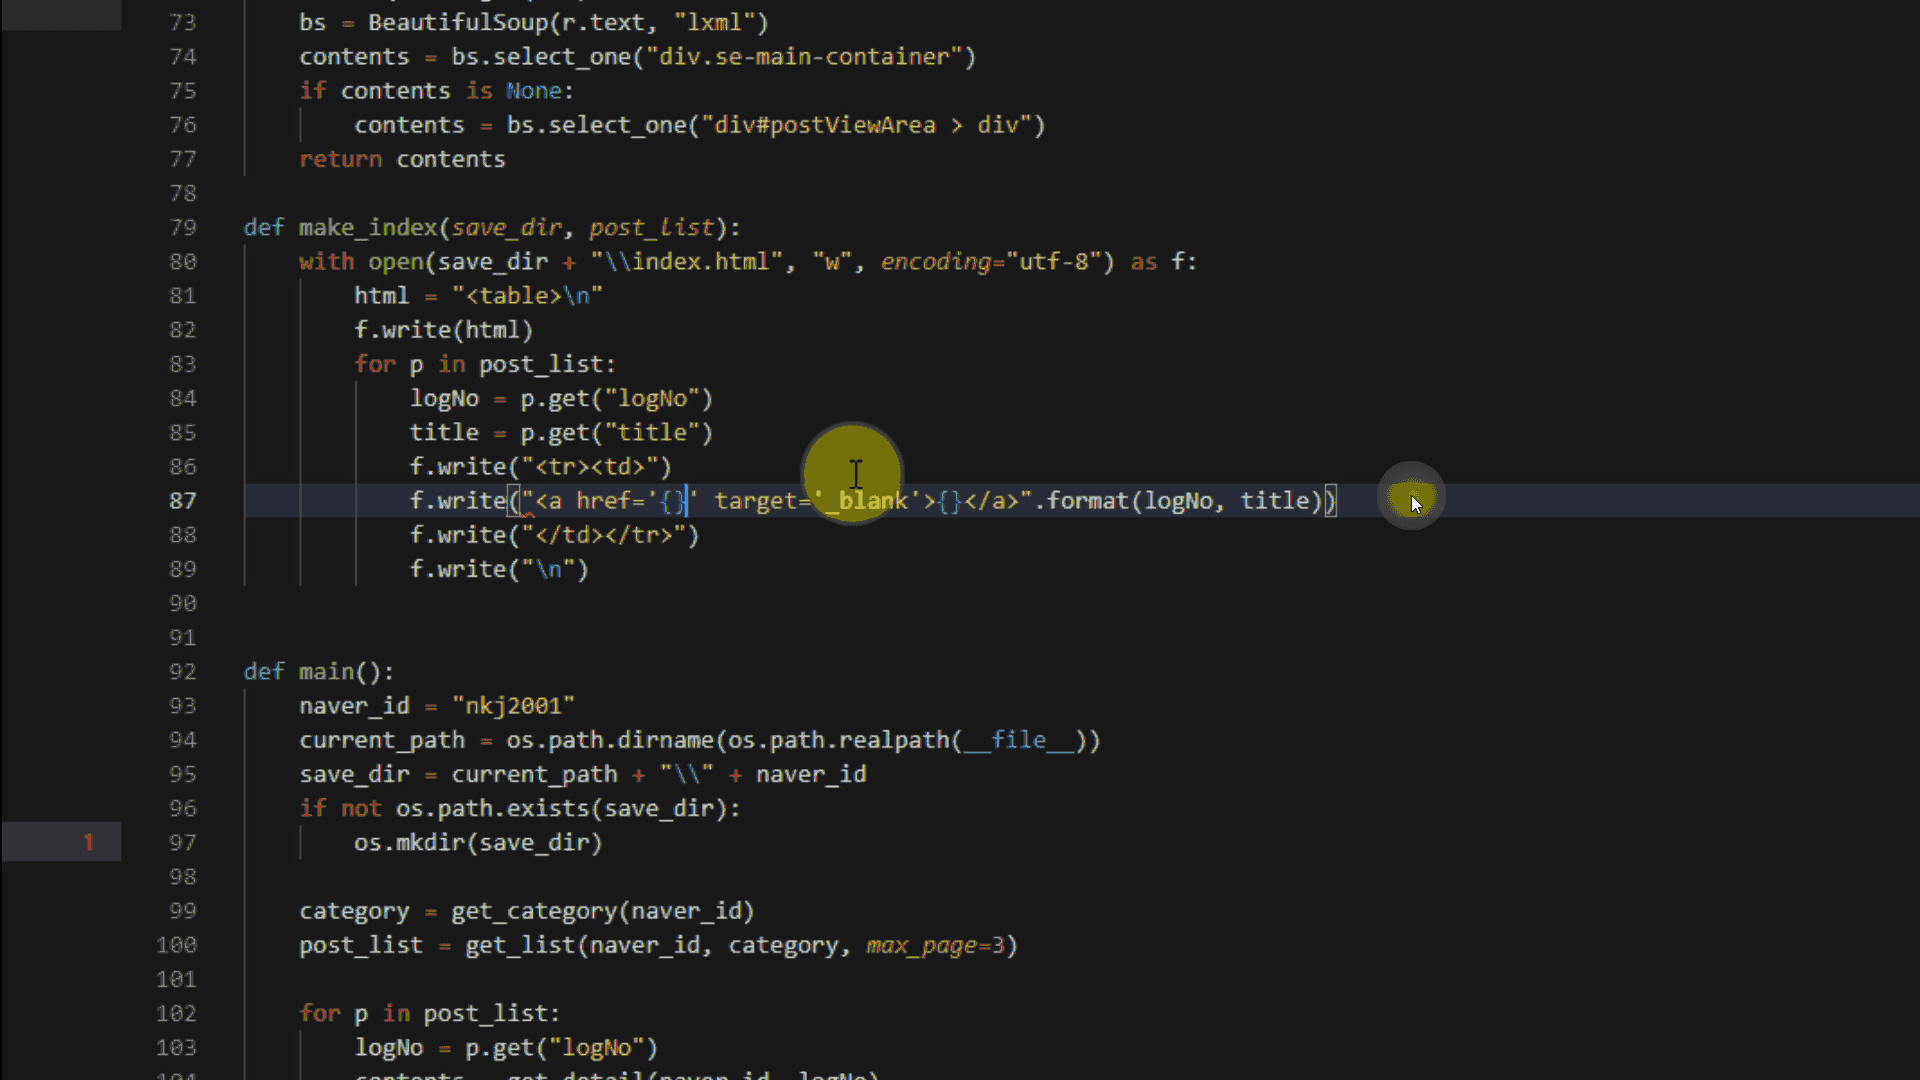Viewport: 1920px width, 1080px height.
Task: Click the os.mkdir(save_dir) statement
Action: point(477,843)
